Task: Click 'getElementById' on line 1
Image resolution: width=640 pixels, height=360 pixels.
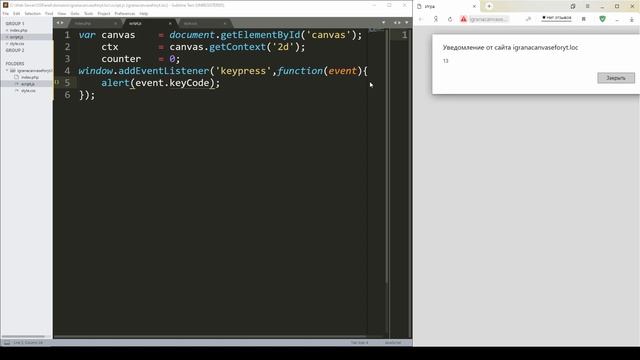Action: click(260, 35)
